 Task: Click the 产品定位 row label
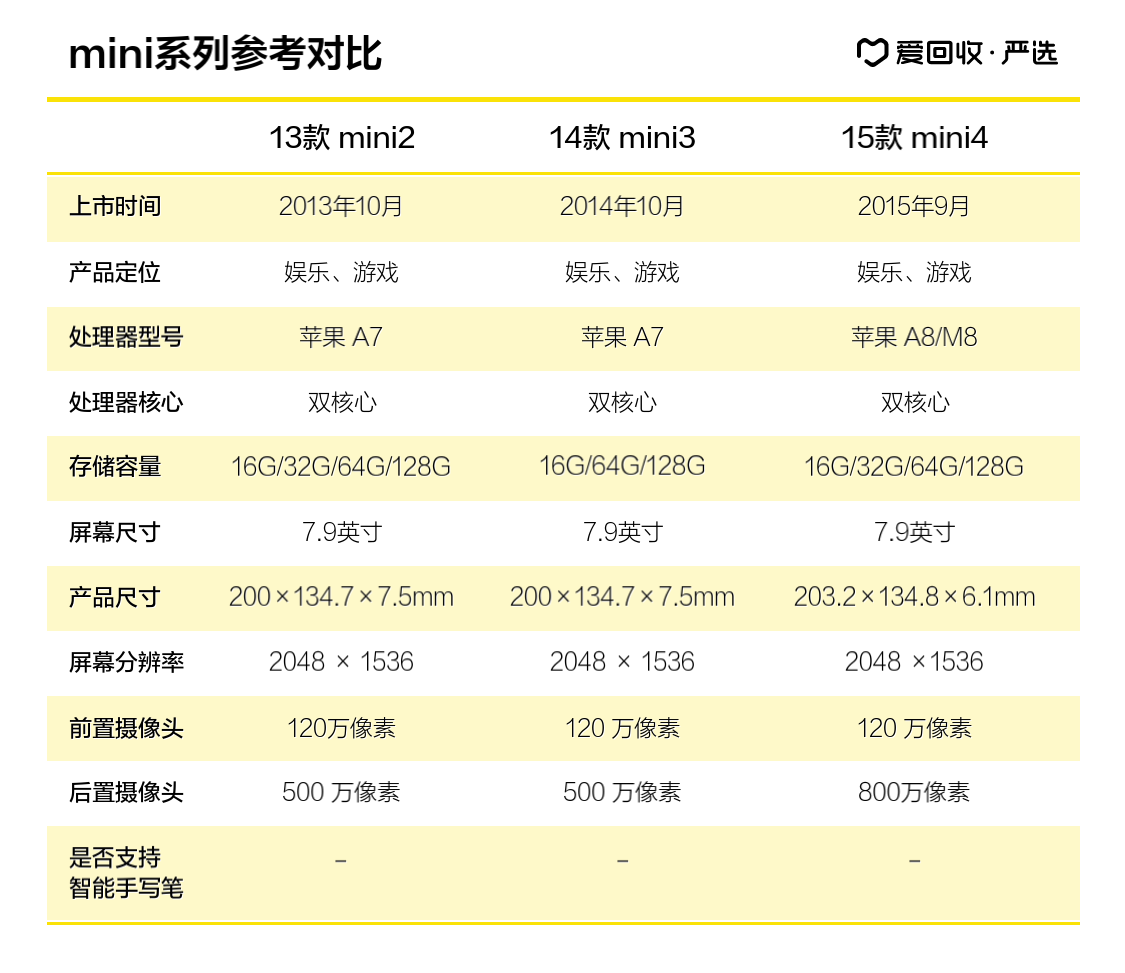[x=115, y=273]
